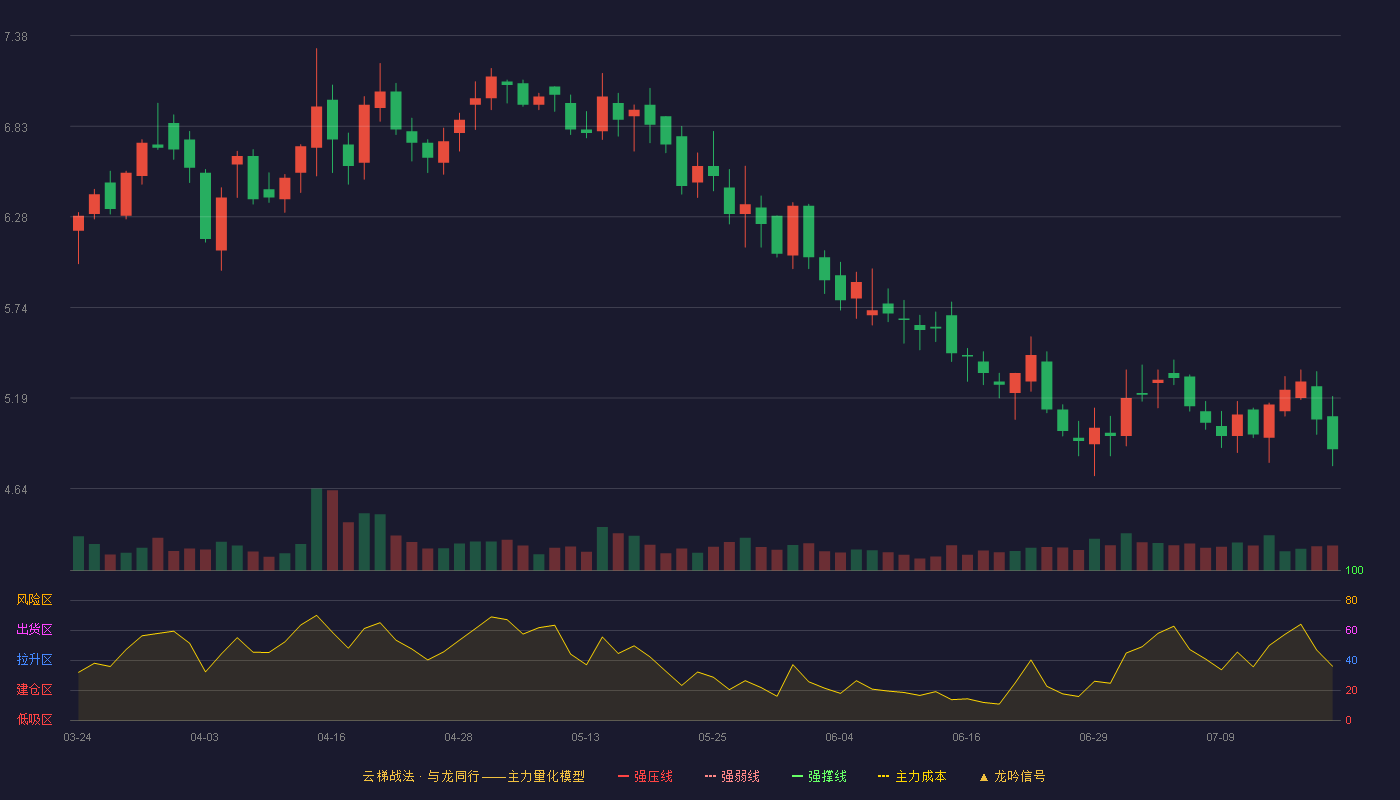Screen dimensions: 1400x800
Task: Click the 6.83 price axis label
Action: (16, 128)
